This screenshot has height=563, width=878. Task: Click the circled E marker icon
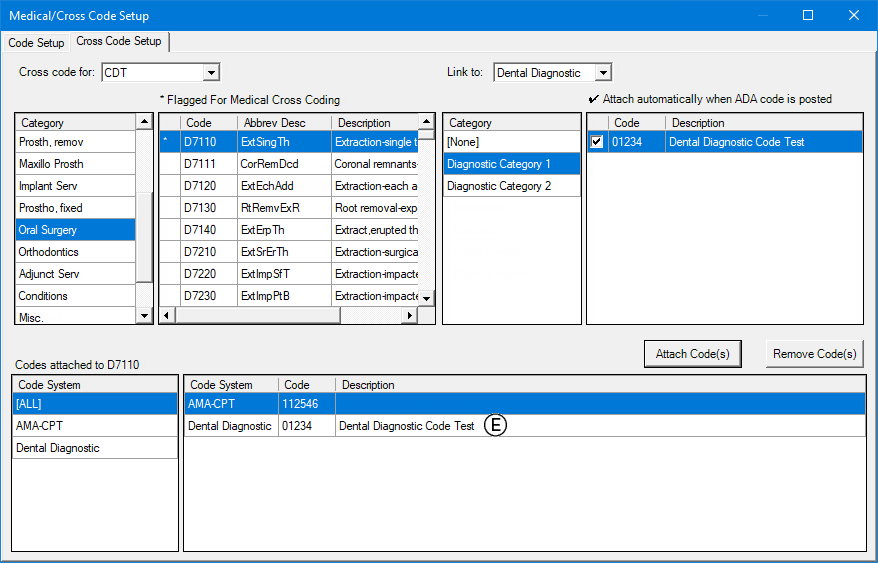point(496,426)
